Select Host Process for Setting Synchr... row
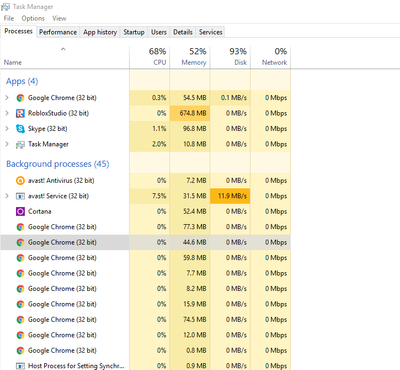The image size is (400, 370). 146,366
